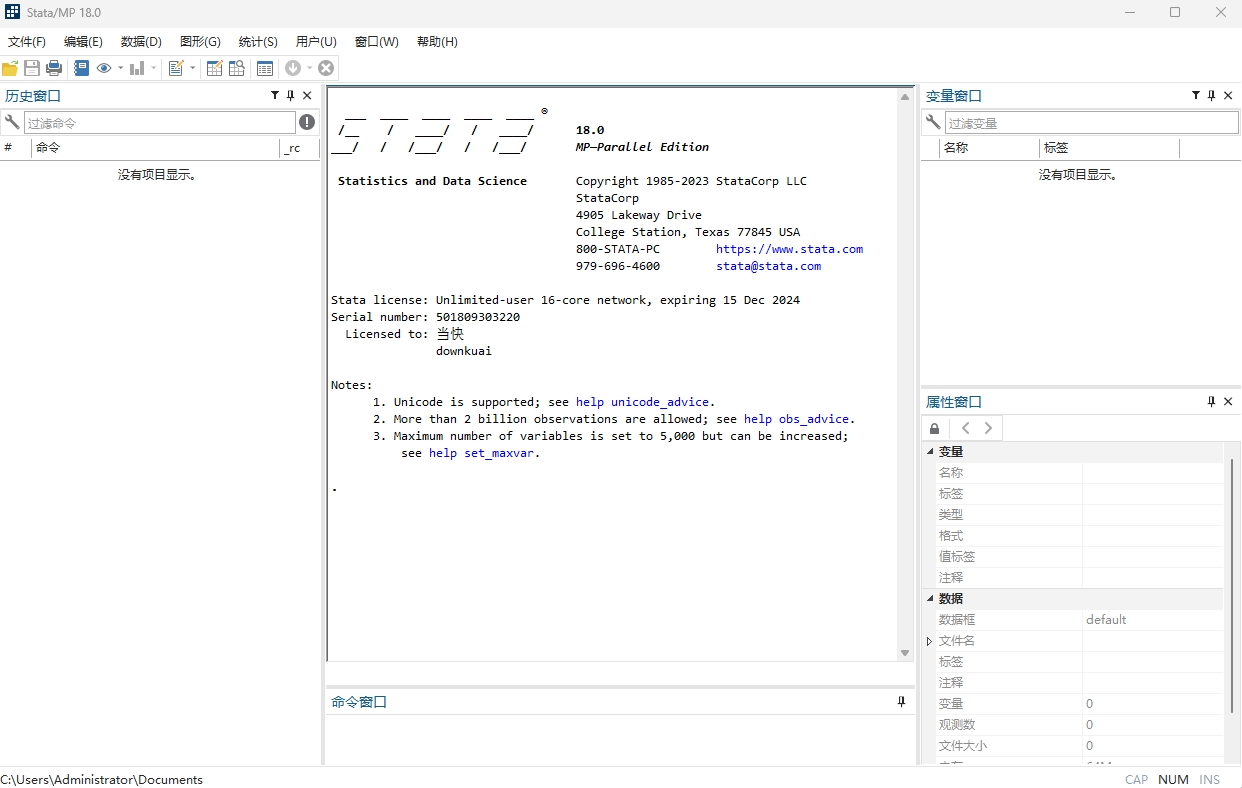This screenshot has height=788, width=1242.
Task: Open the help unicode_advice link
Action: (642, 402)
